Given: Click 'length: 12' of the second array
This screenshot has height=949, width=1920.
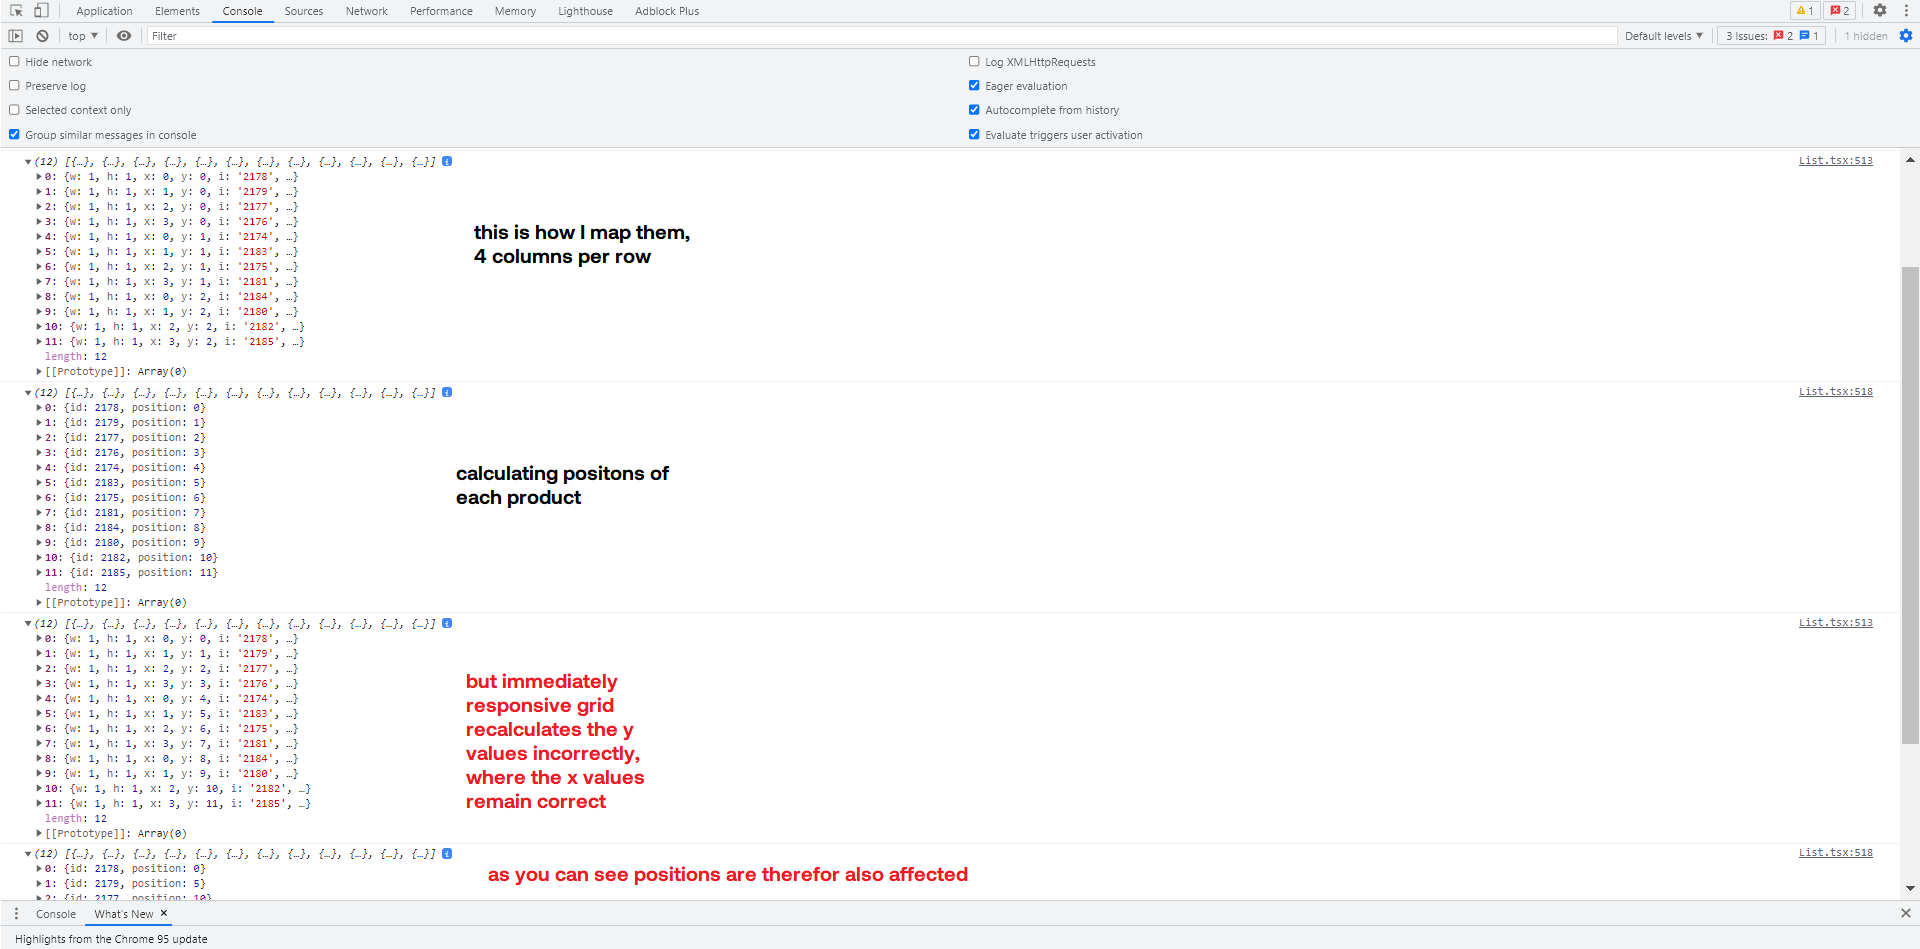Looking at the screenshot, I should [x=76, y=587].
